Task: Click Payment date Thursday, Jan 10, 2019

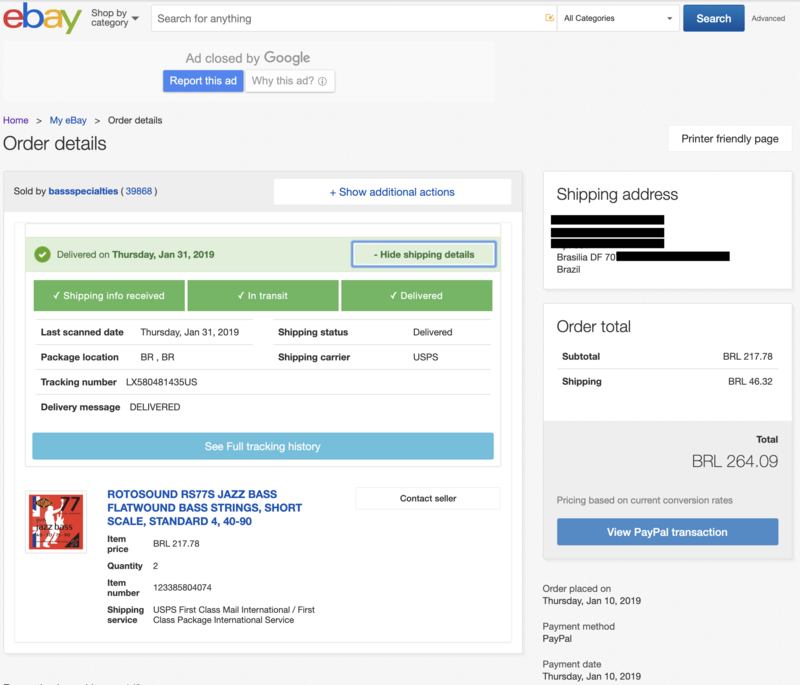Action: (x=591, y=676)
